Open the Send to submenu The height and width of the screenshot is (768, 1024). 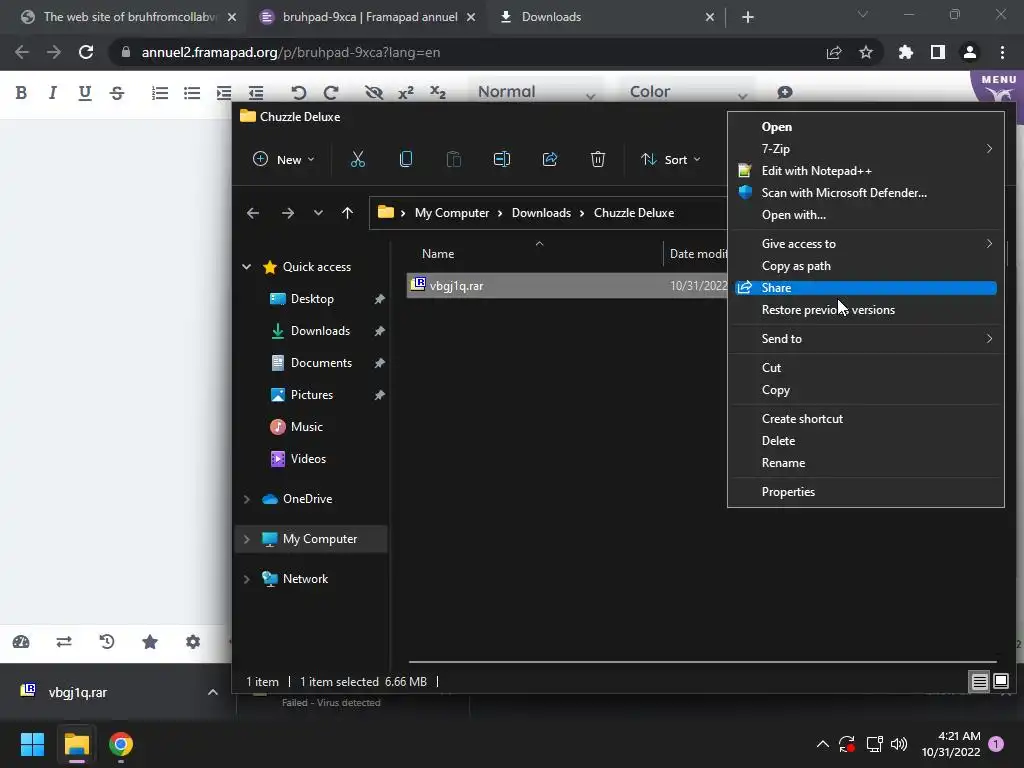[x=865, y=339]
